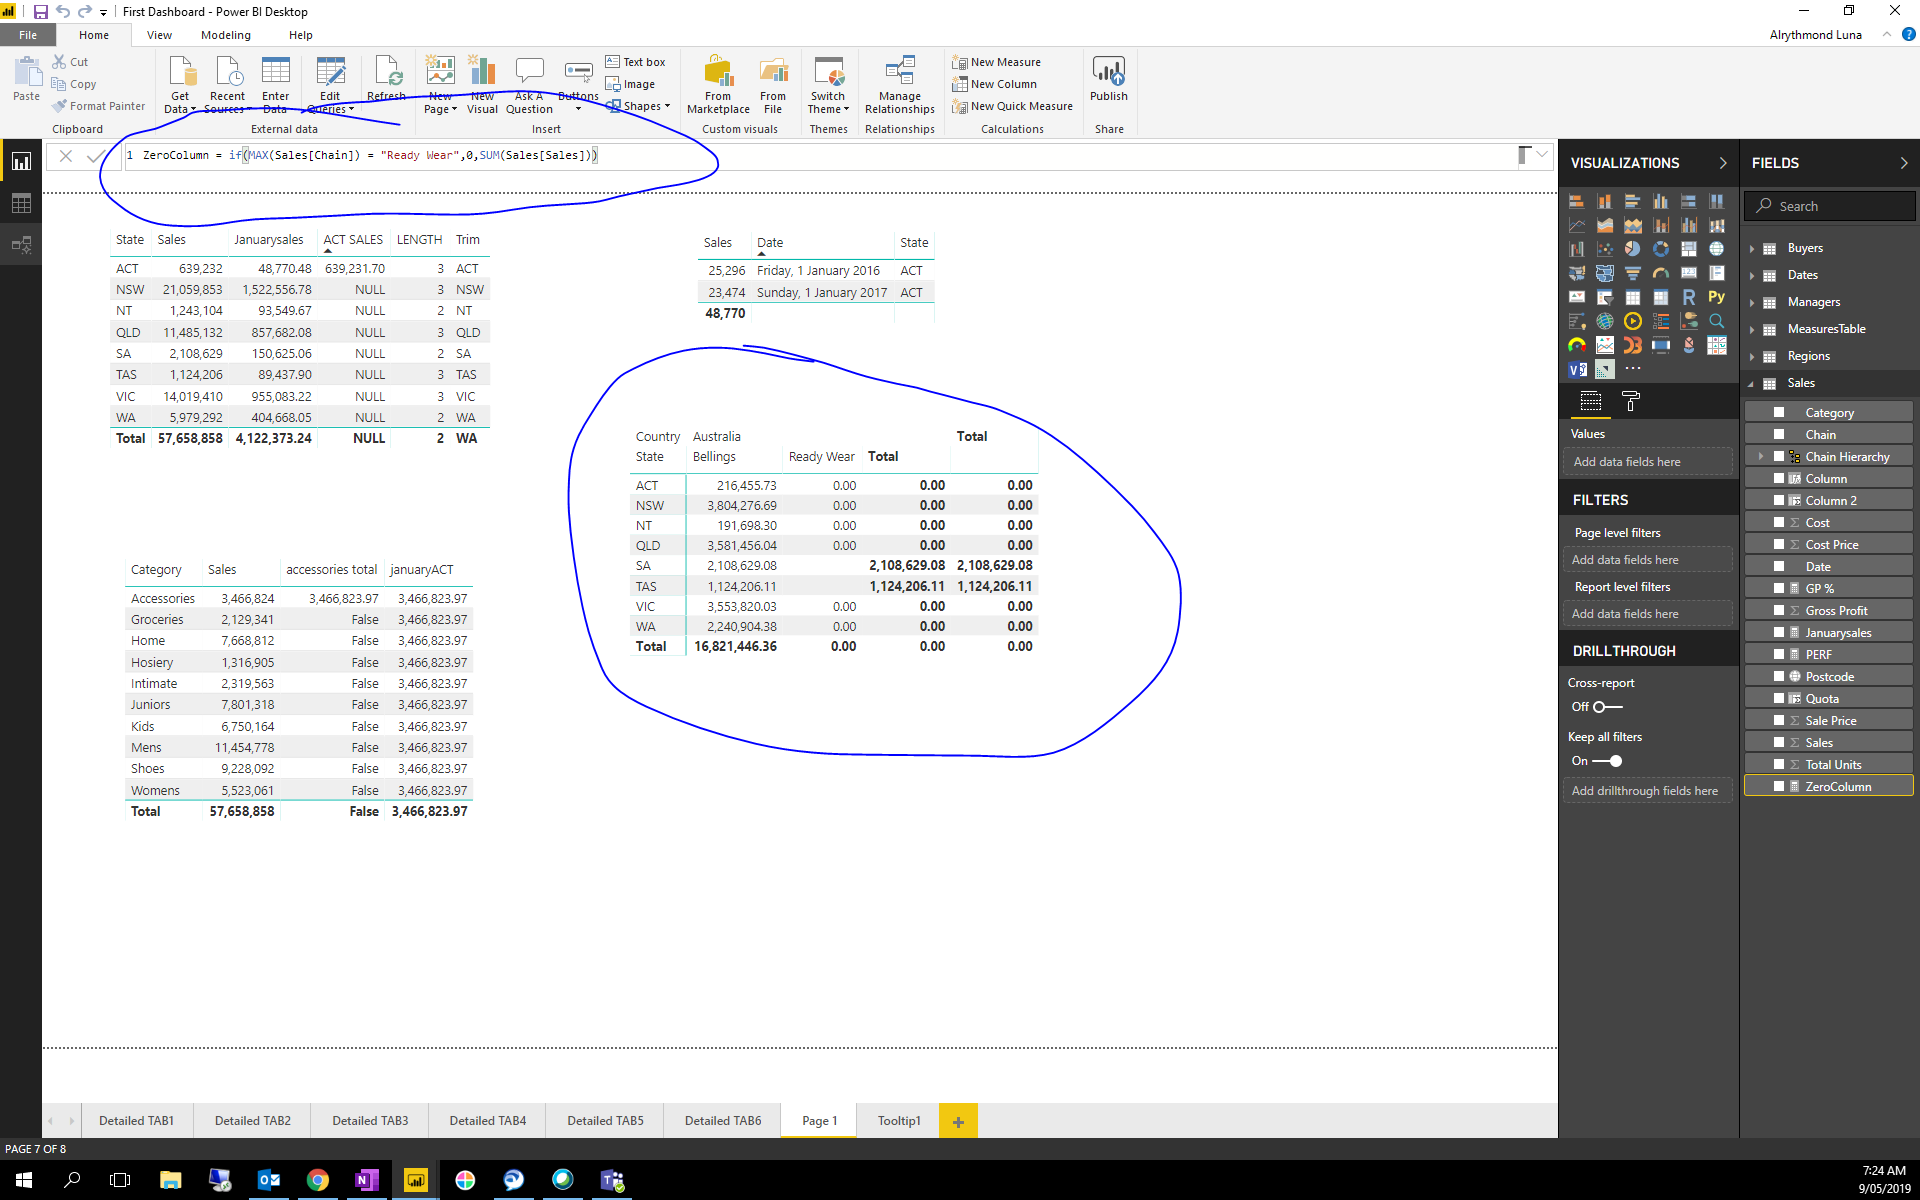Toggle the Keep all filters switch
Viewport: 1920px width, 1200px height.
1608,761
